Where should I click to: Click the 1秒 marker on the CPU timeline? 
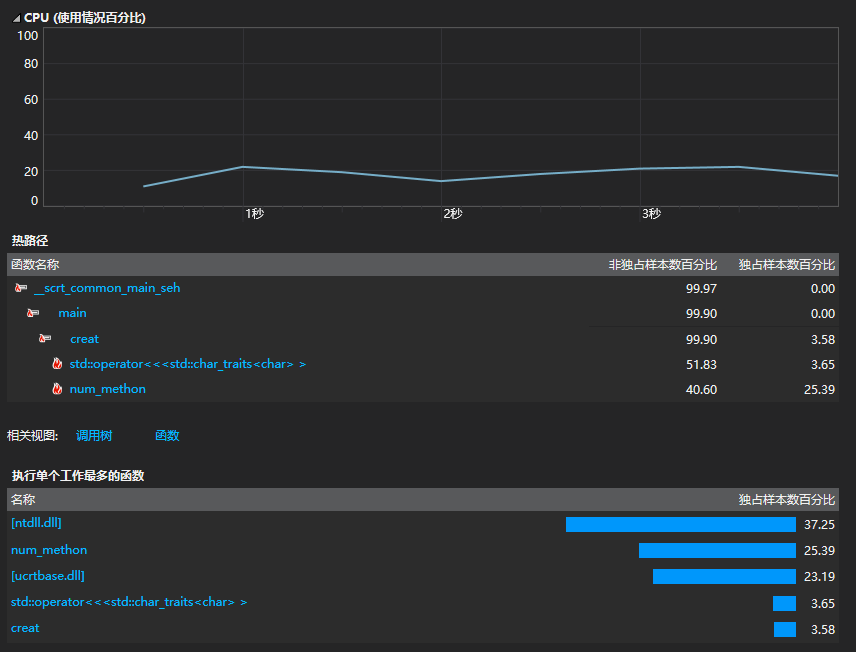pyautogui.click(x=254, y=214)
